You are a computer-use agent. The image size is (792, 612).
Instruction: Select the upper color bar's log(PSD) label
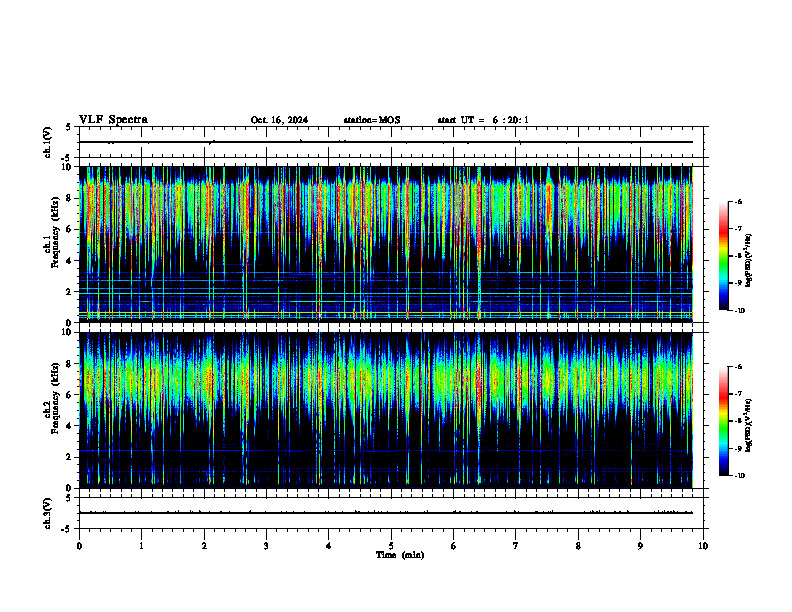click(749, 261)
